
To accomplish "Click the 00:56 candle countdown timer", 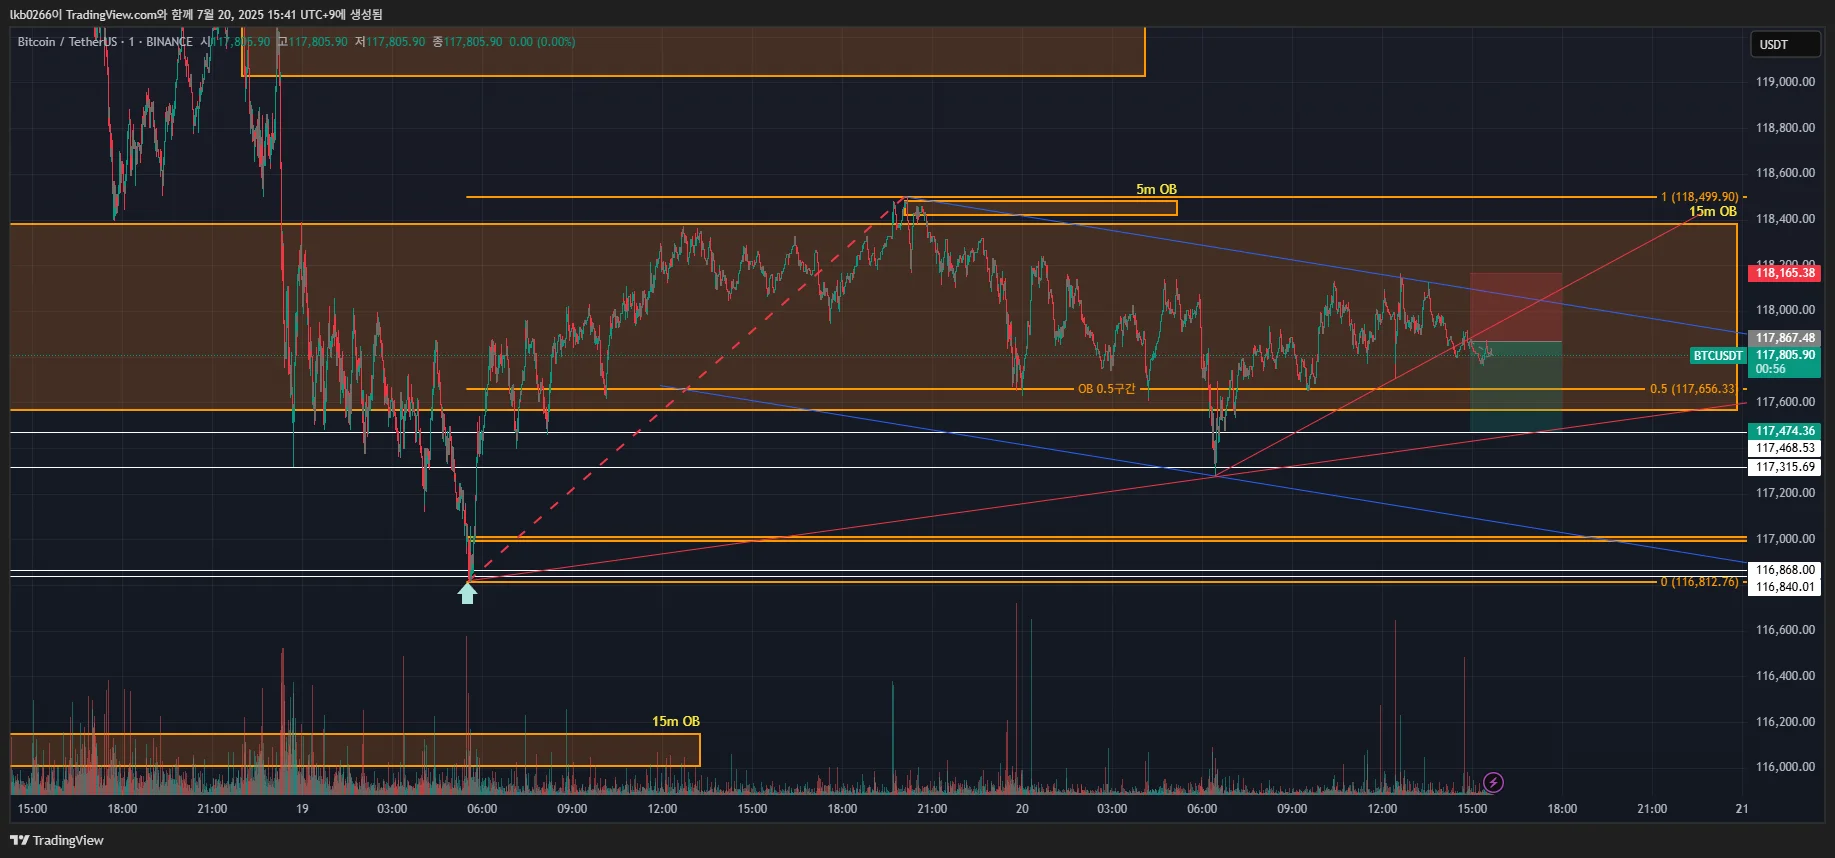I will coord(1771,369).
